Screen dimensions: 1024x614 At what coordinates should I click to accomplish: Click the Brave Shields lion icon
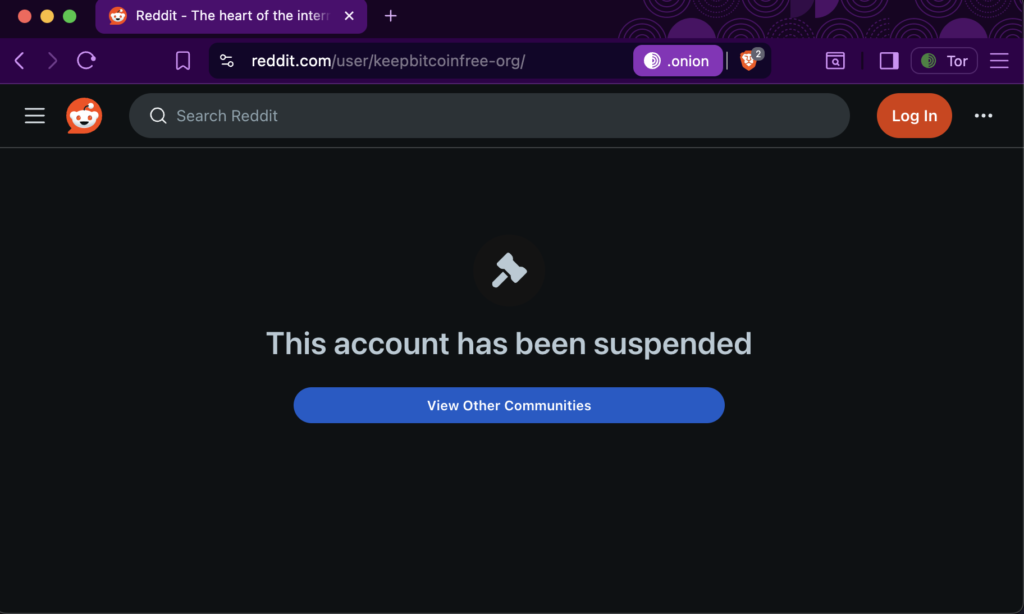pos(749,61)
